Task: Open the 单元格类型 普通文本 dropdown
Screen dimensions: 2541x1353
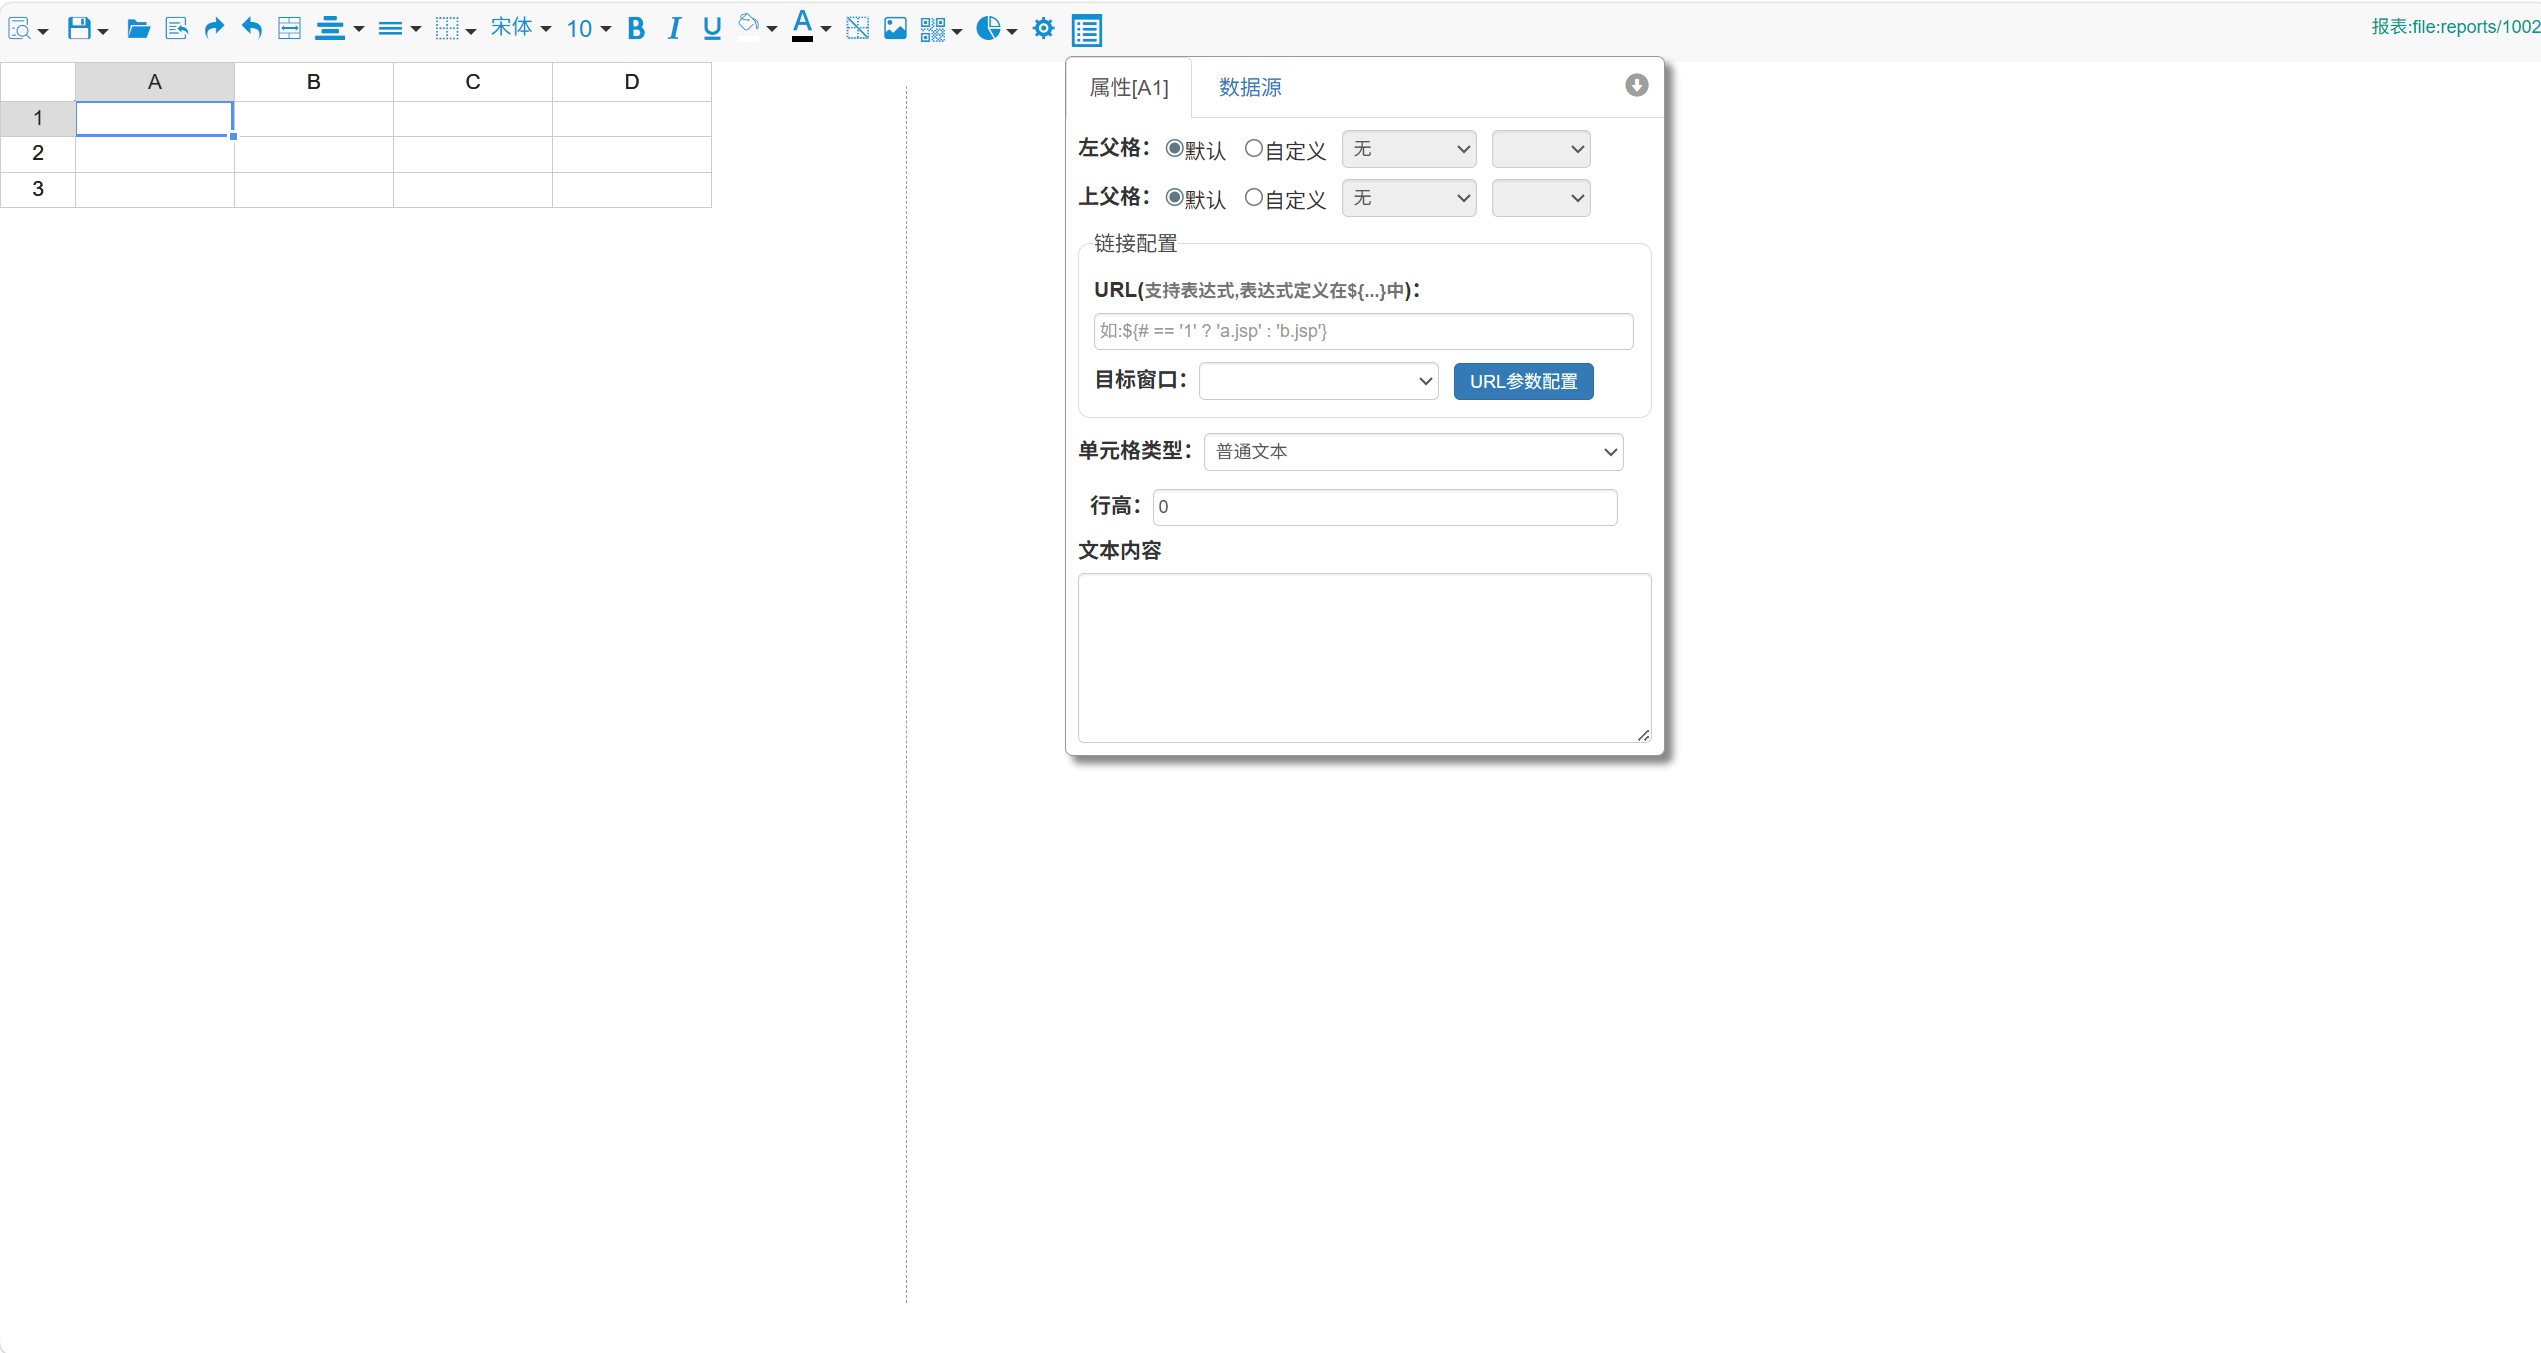Action: click(1414, 452)
